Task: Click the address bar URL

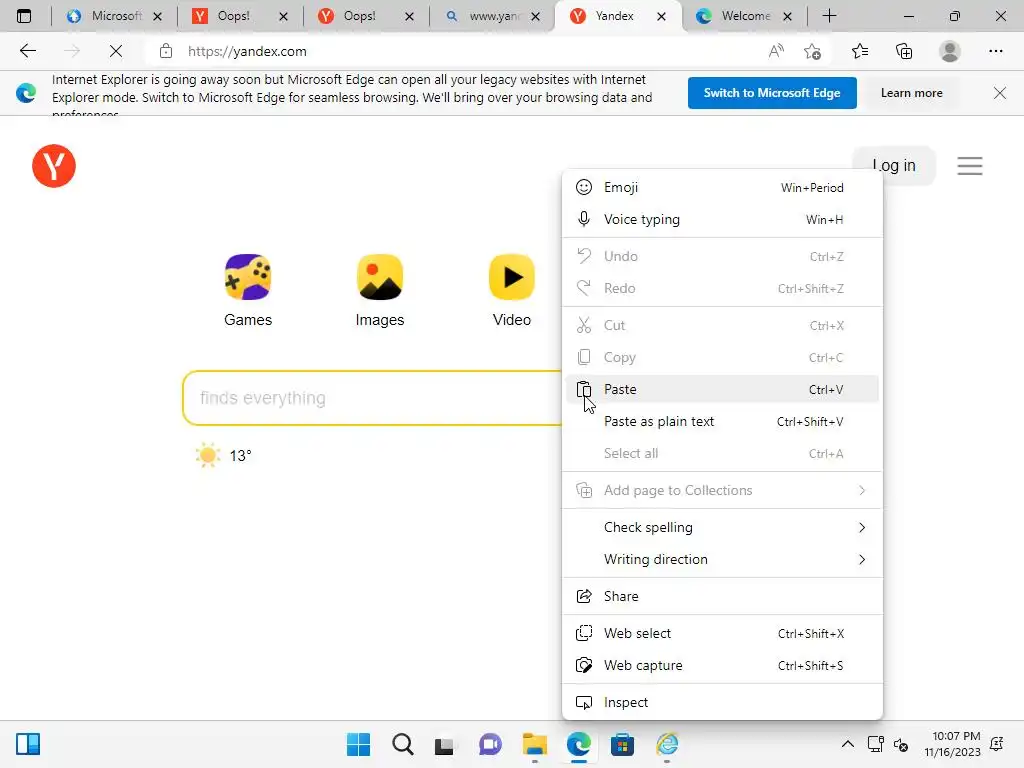Action: [x=247, y=51]
